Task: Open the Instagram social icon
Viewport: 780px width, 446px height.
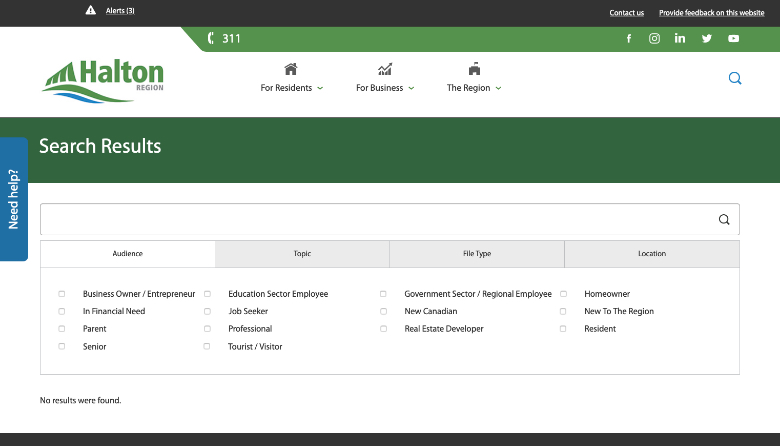Action: tap(655, 39)
